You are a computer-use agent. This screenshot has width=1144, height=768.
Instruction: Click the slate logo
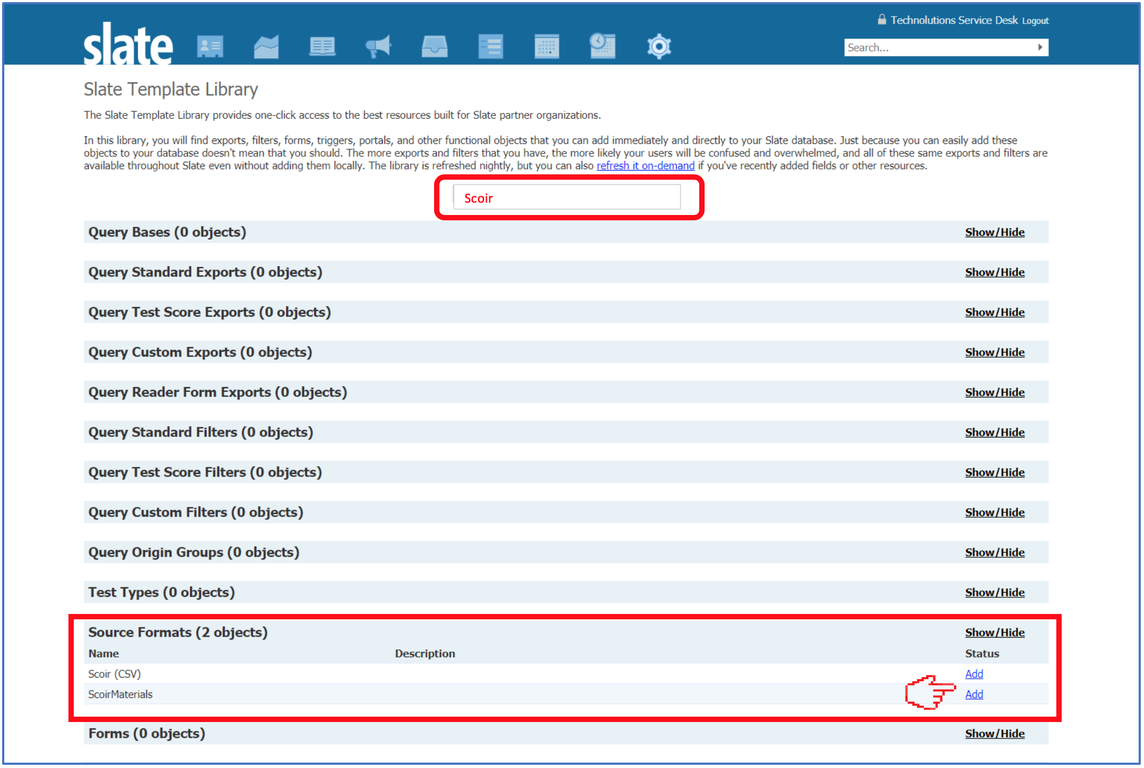[128, 44]
